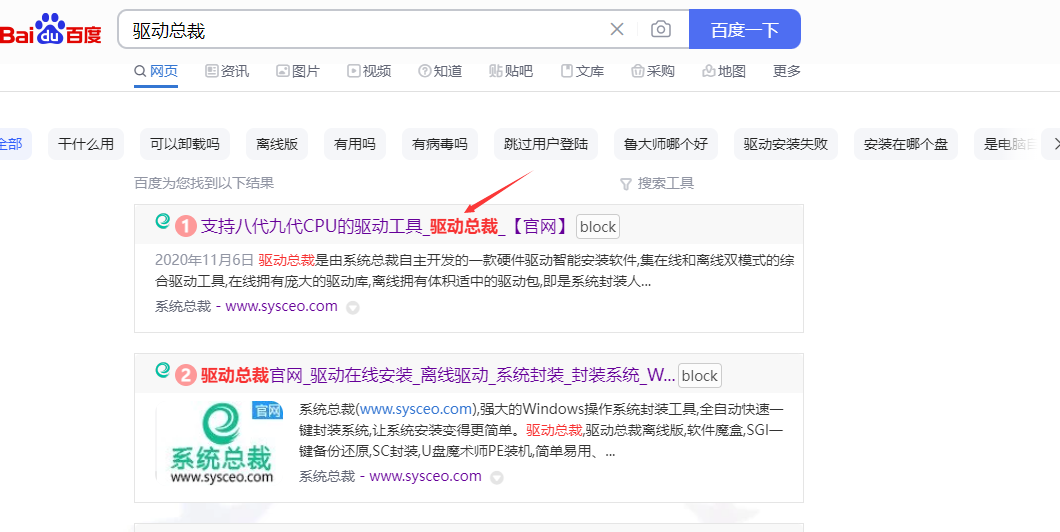Click the green site icon beside result 2
This screenshot has height=532, width=1060.
(162, 371)
